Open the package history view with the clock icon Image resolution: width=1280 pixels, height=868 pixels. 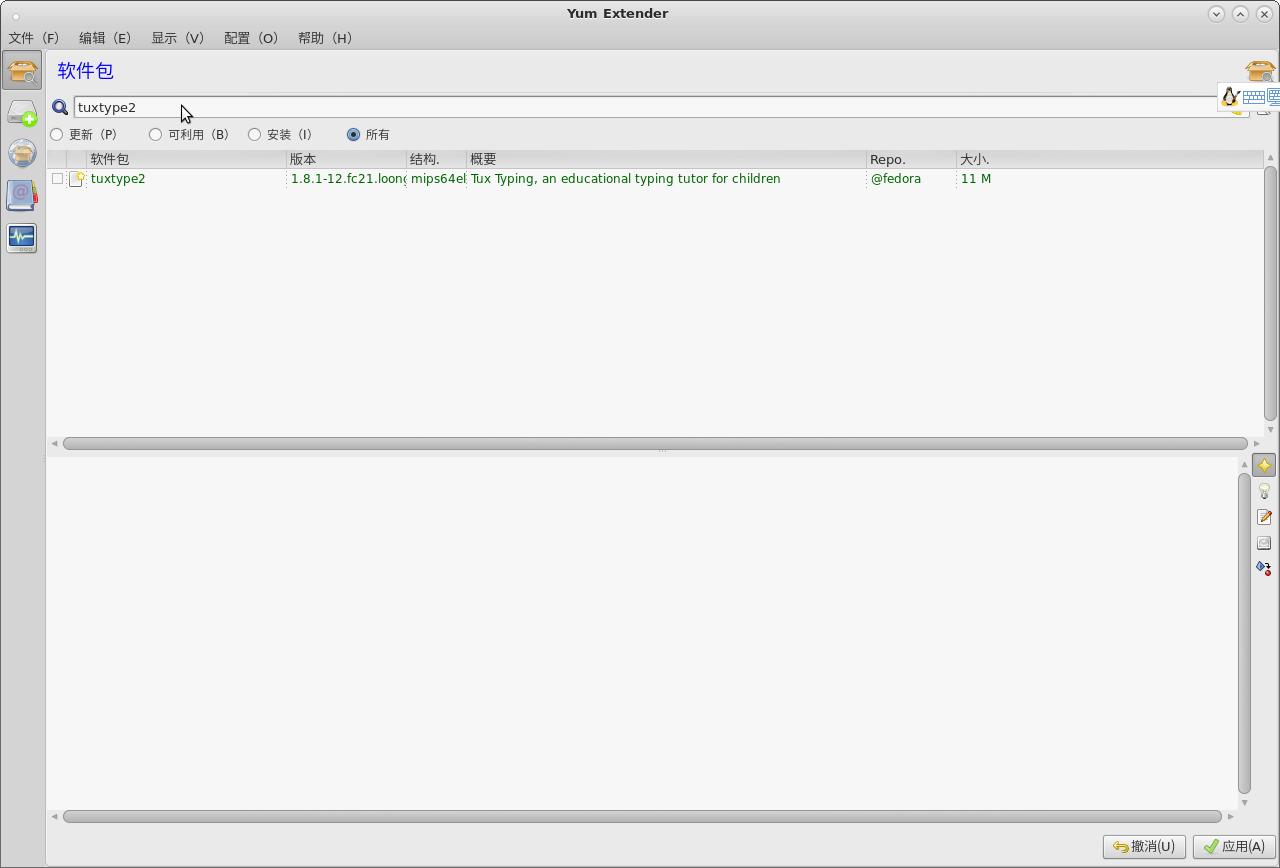22,153
